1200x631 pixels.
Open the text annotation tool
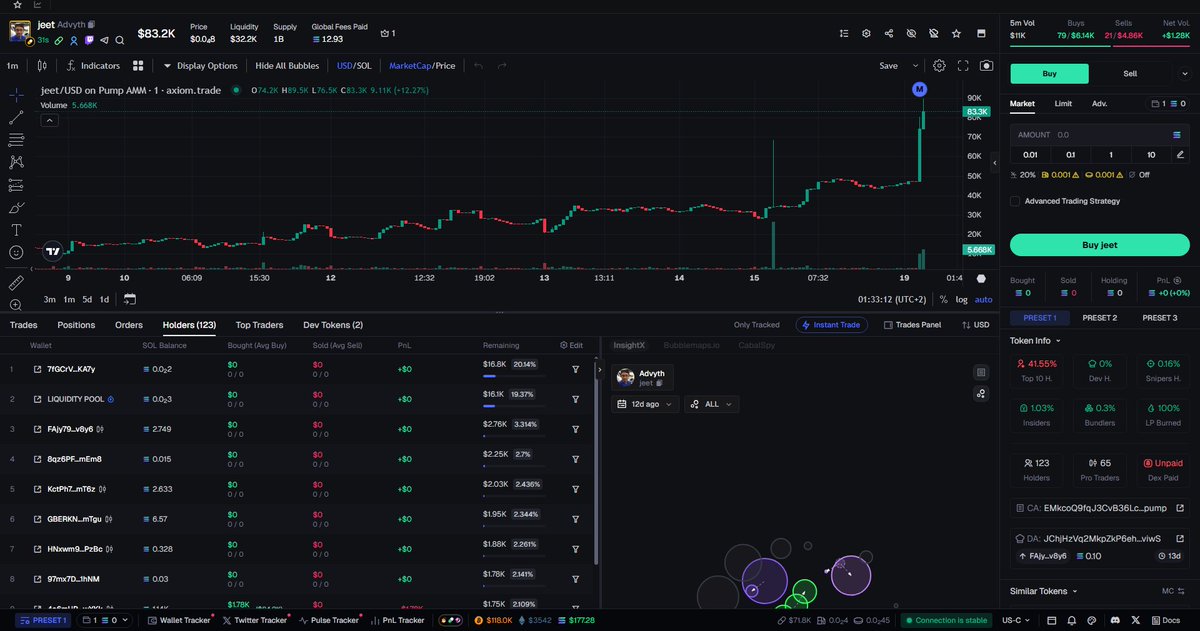16,230
